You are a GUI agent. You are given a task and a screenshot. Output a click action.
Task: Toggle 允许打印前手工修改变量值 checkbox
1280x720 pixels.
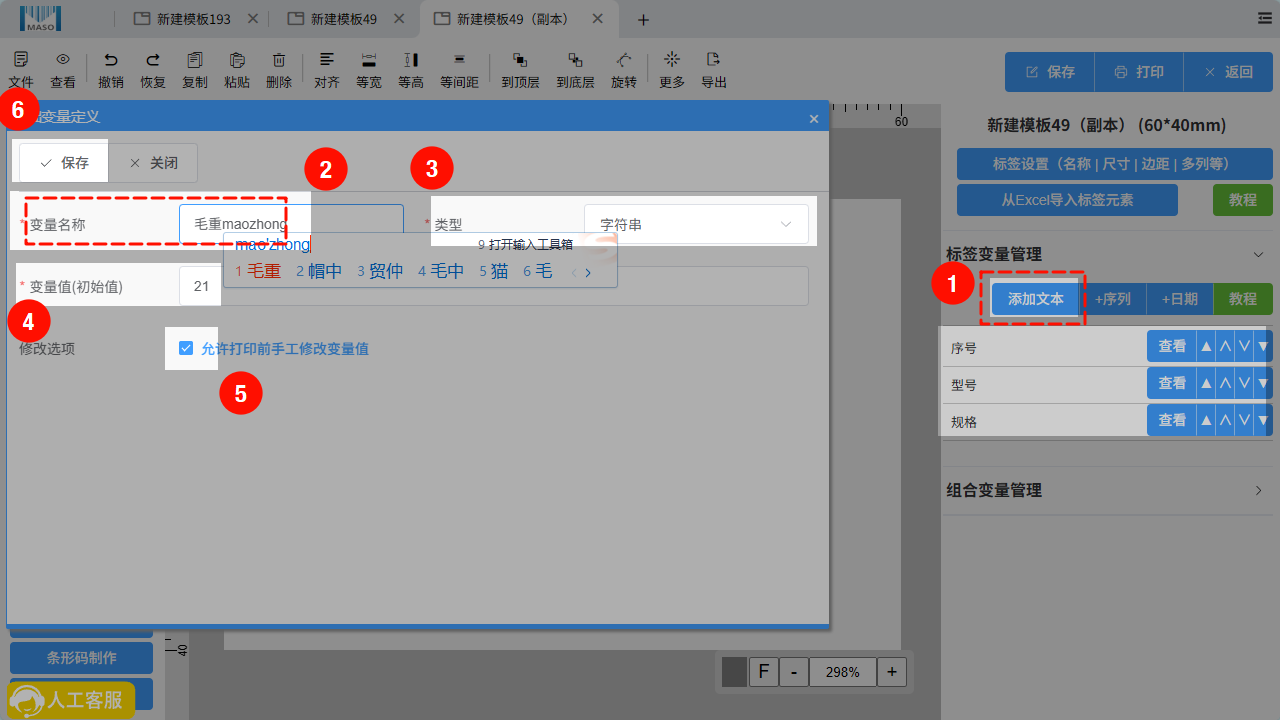coord(186,348)
